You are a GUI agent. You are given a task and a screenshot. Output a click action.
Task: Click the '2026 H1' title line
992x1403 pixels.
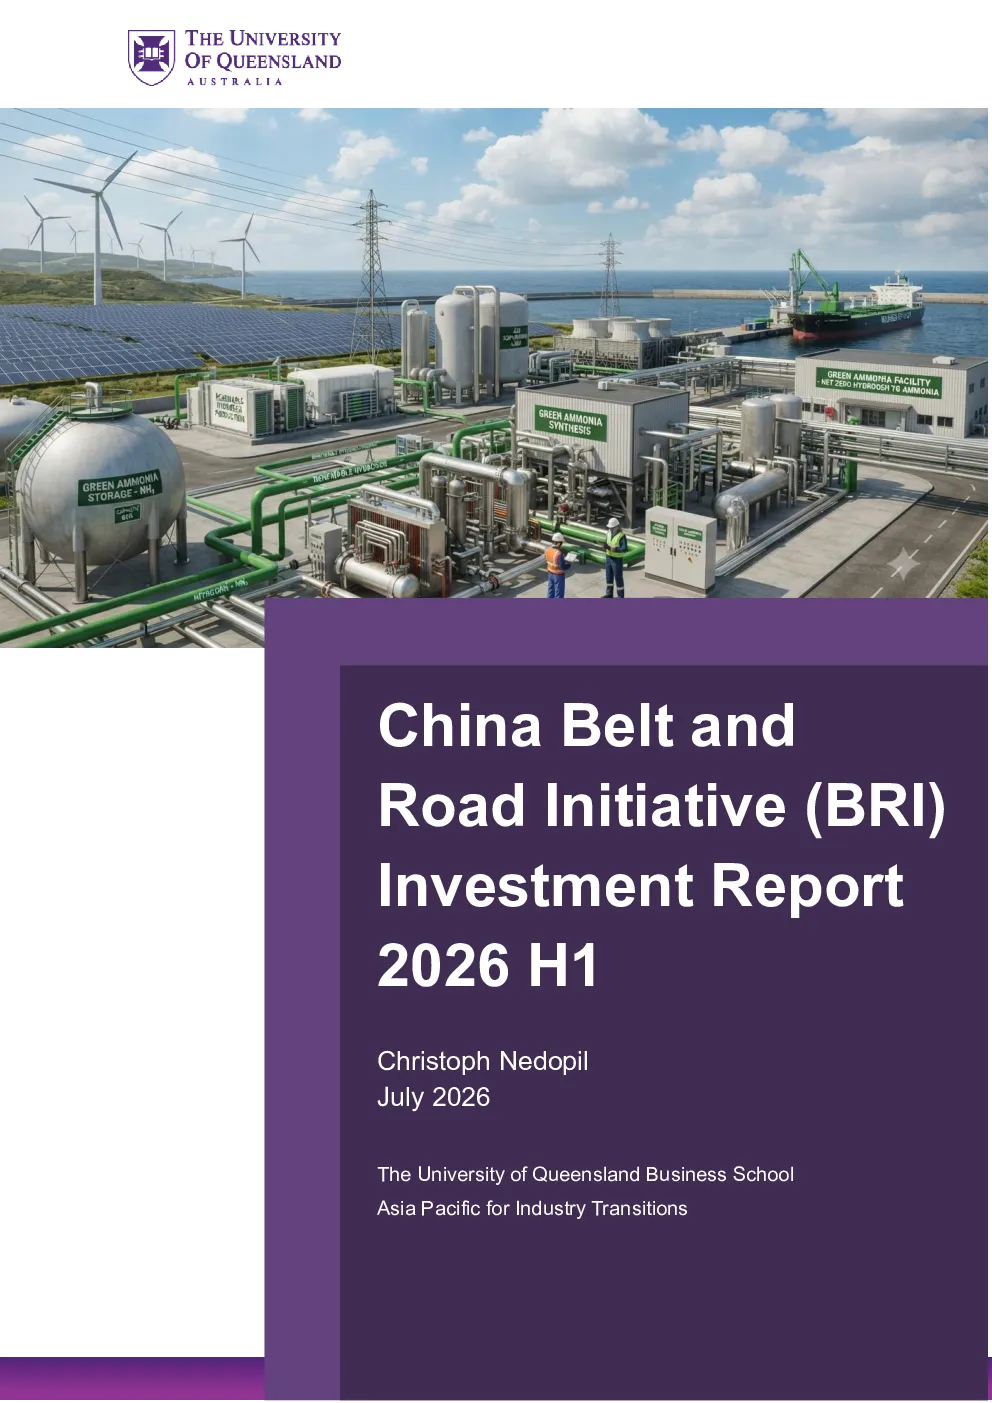[488, 965]
